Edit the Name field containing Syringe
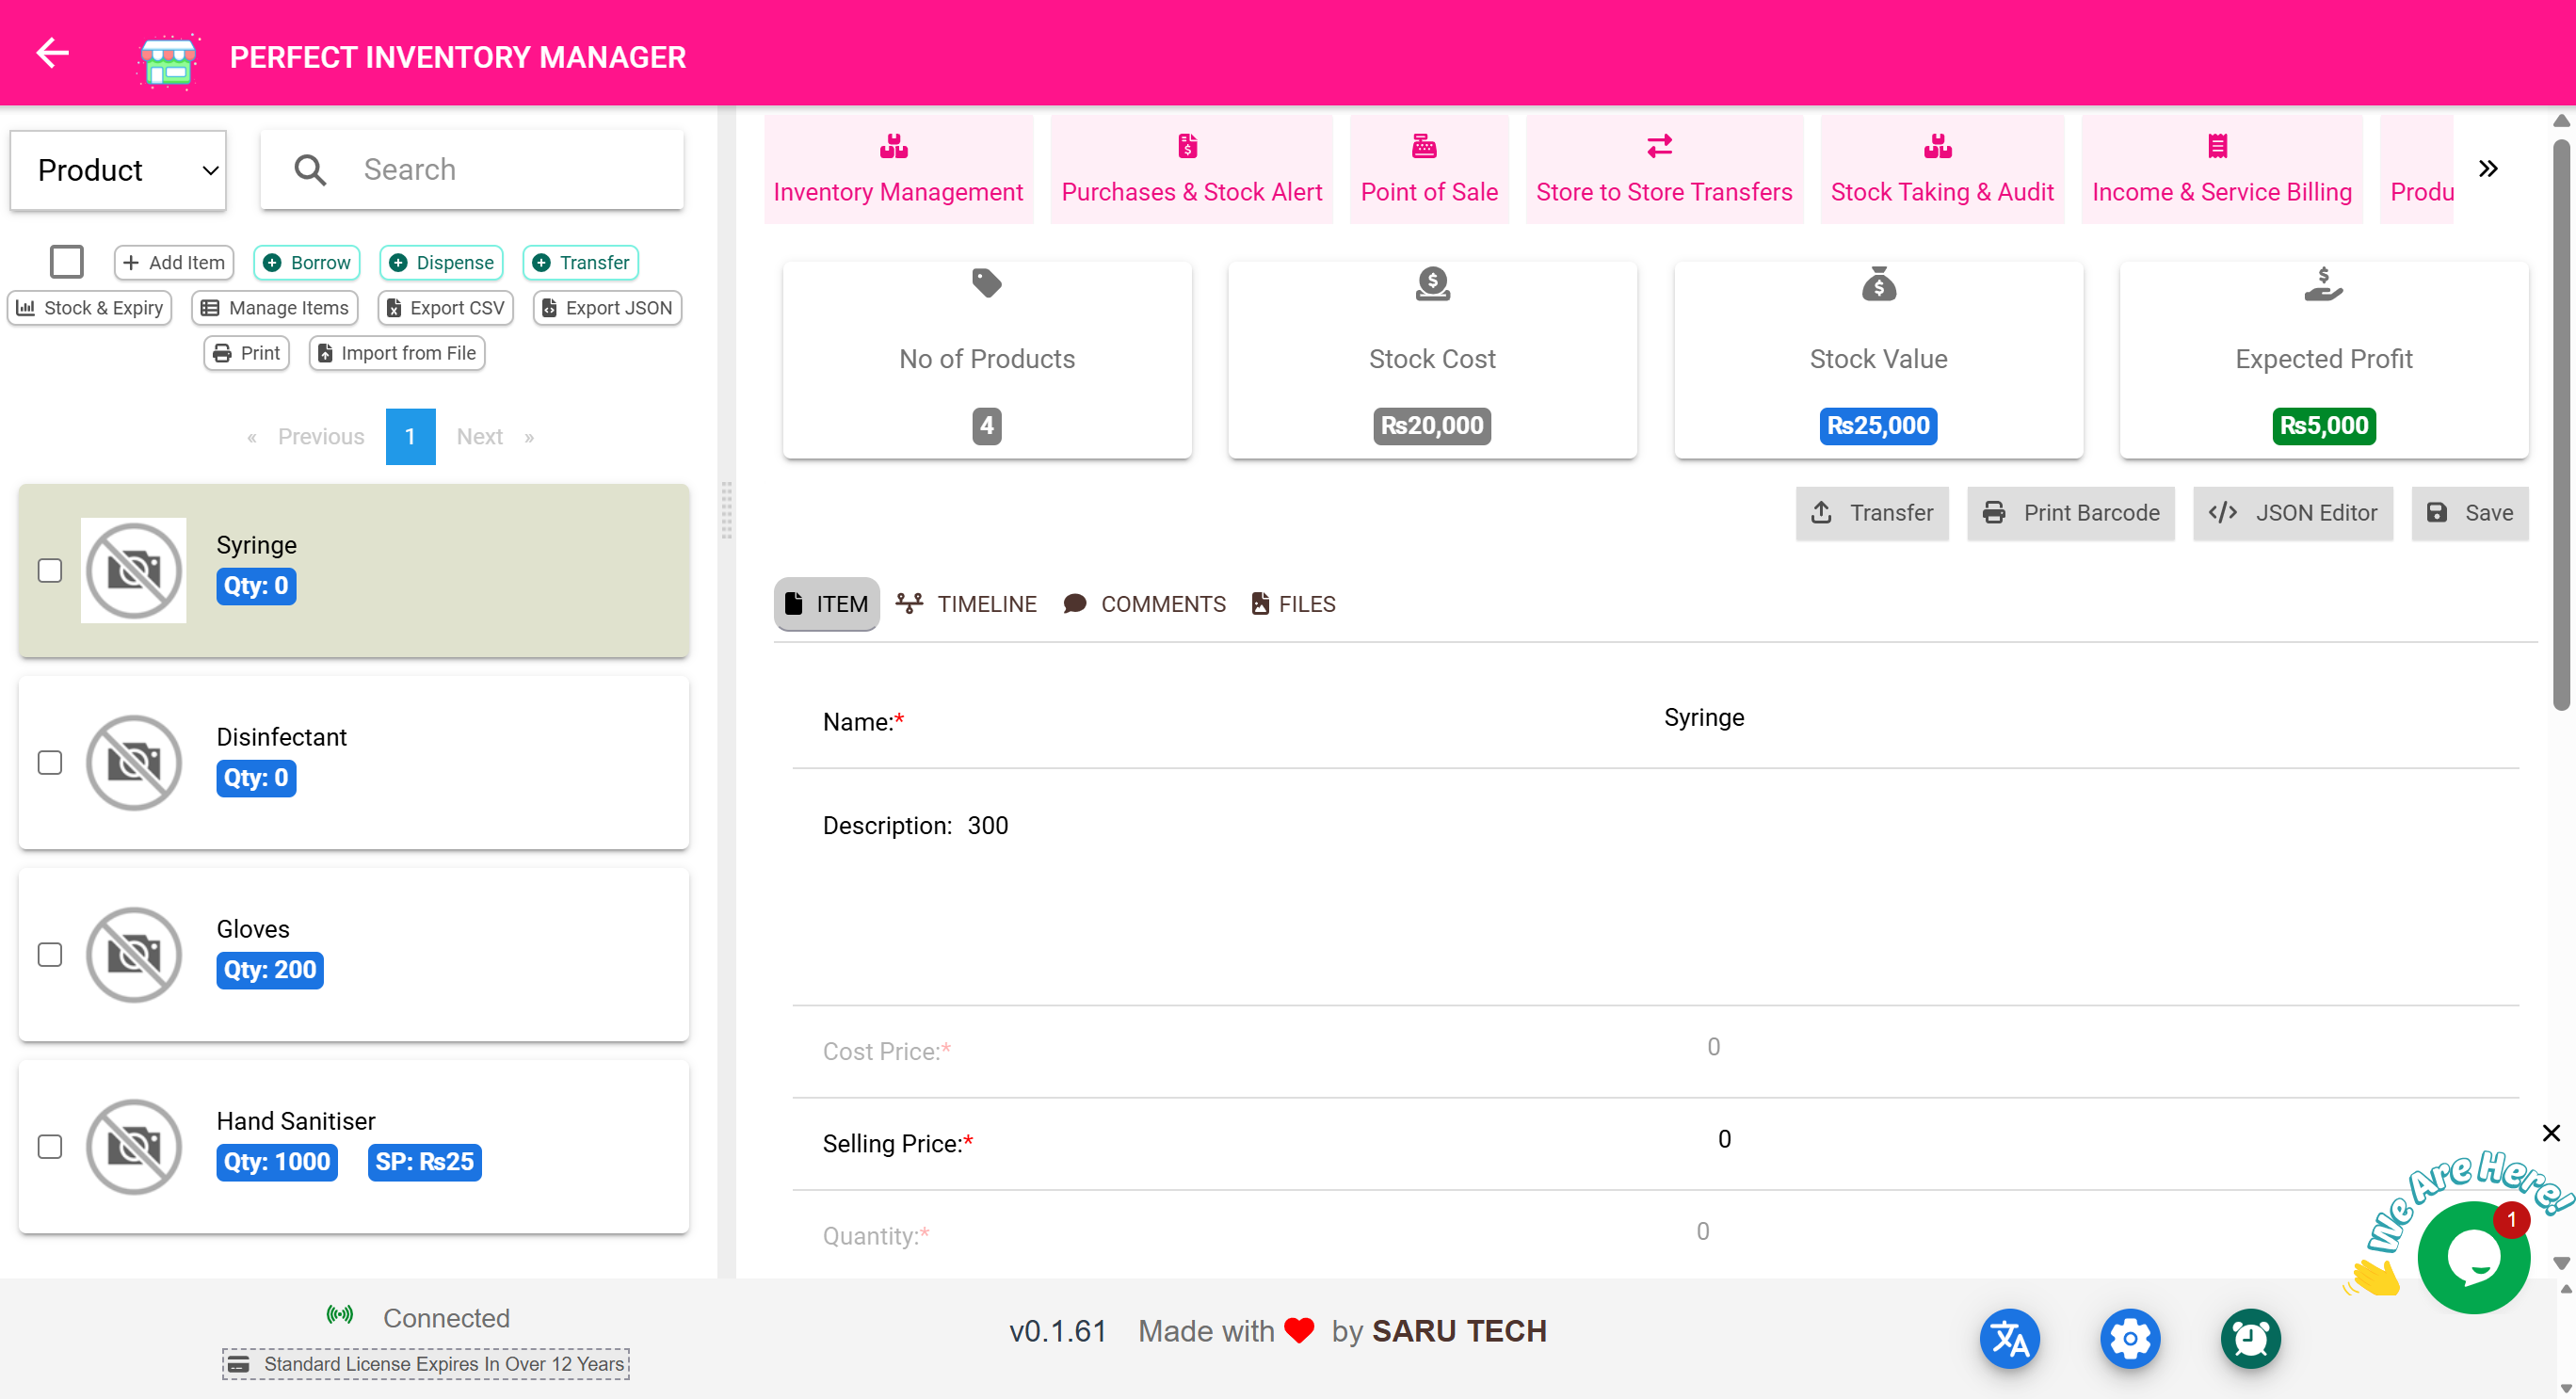The width and height of the screenshot is (2576, 1399). [x=1703, y=716]
